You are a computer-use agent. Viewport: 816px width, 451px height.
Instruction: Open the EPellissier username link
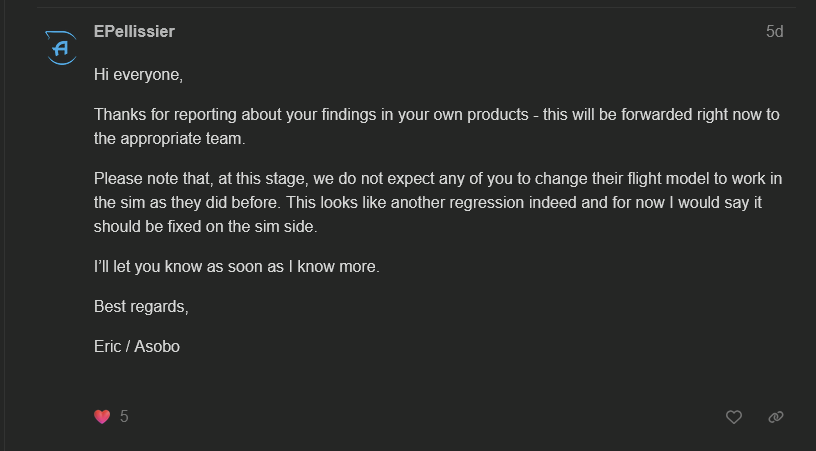point(134,31)
